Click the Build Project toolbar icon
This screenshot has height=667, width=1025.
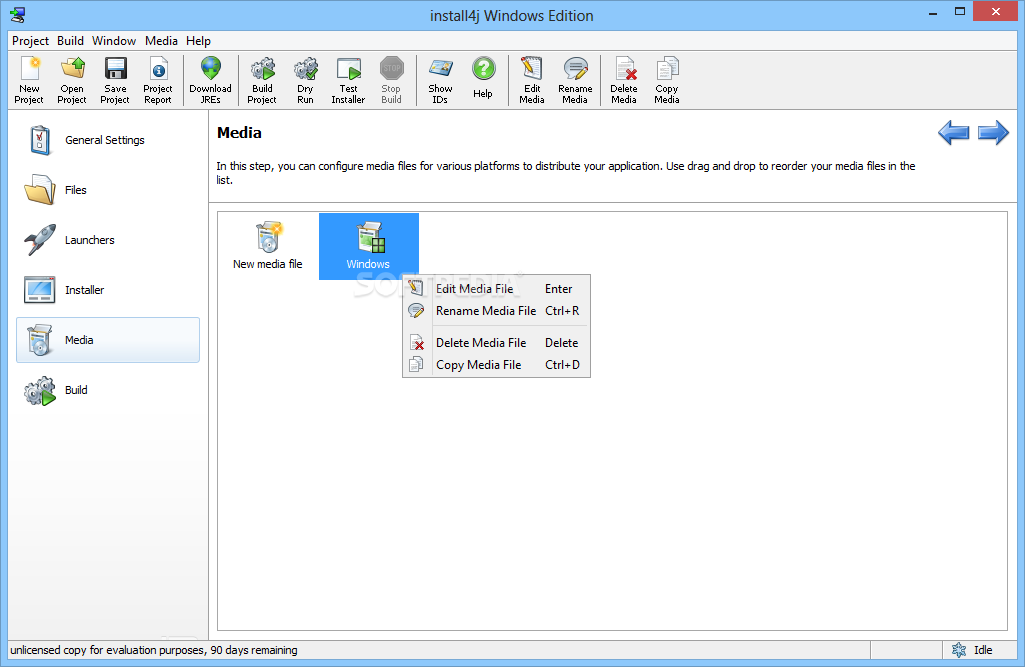pos(263,69)
